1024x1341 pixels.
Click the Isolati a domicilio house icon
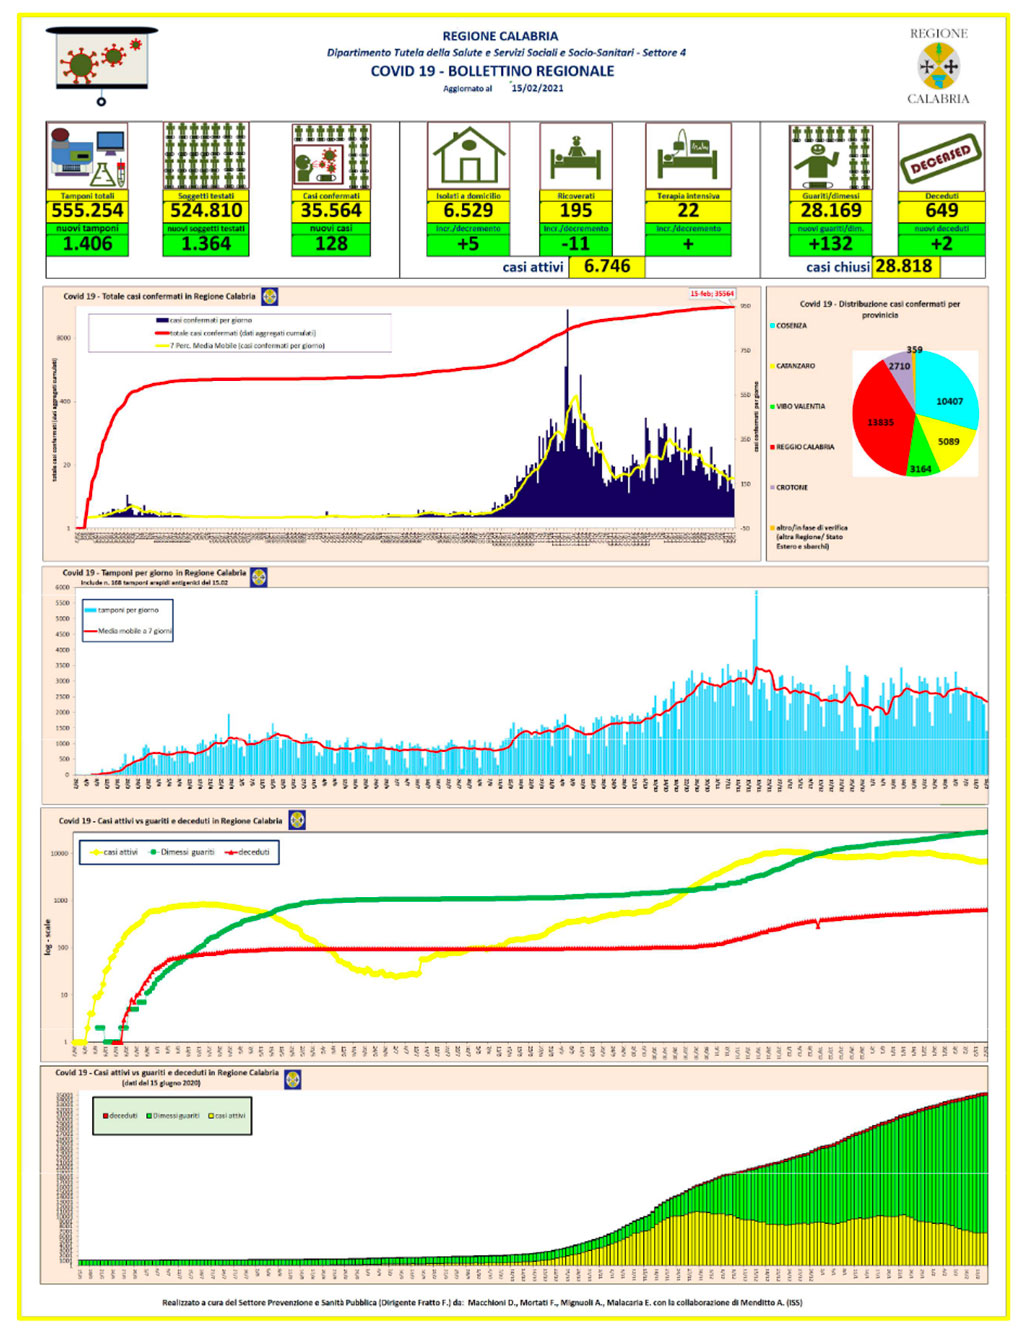pyautogui.click(x=468, y=157)
